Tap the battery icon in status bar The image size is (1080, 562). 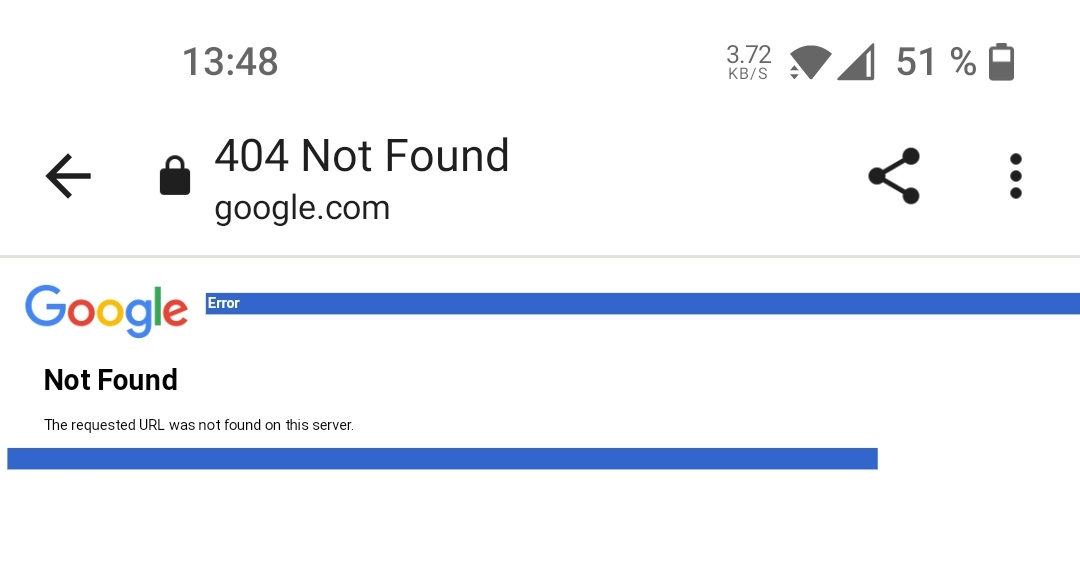point(1001,62)
